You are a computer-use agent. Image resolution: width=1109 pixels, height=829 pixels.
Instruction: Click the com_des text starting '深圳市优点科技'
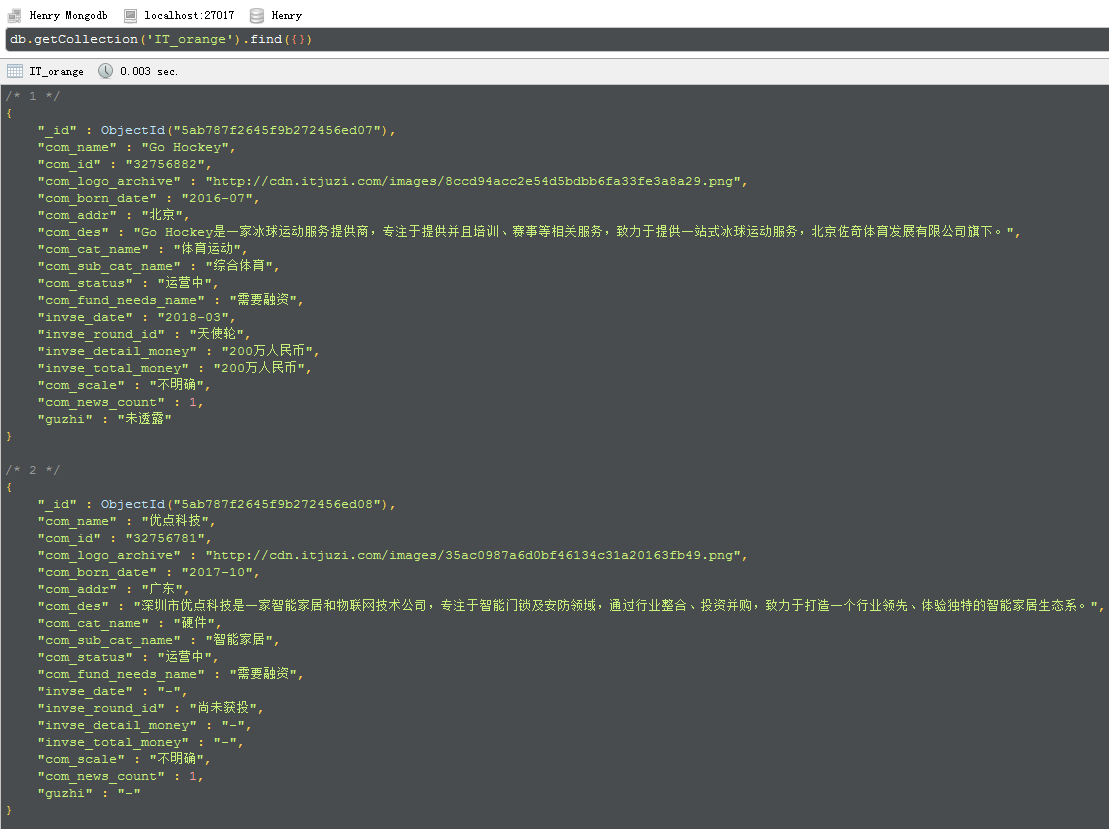pos(615,606)
